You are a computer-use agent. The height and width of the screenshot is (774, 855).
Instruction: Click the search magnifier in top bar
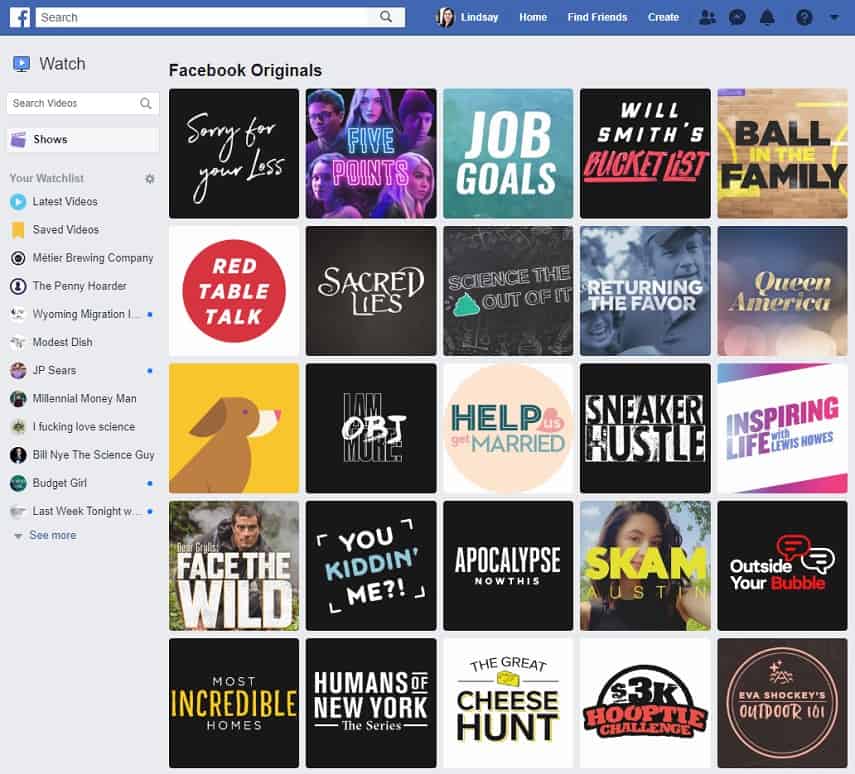point(386,17)
